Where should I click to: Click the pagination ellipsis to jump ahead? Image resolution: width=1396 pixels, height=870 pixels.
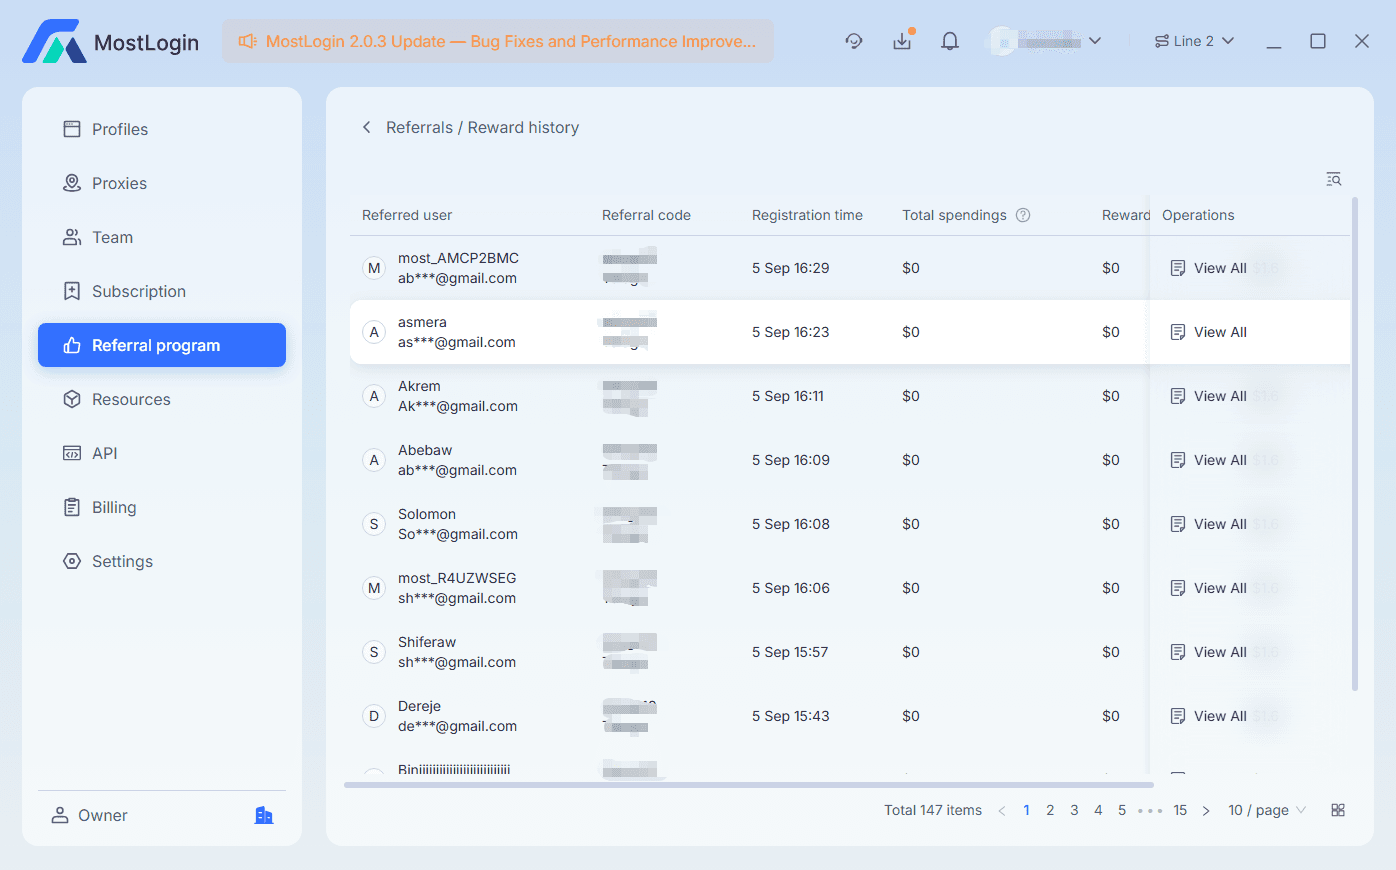click(x=1150, y=810)
